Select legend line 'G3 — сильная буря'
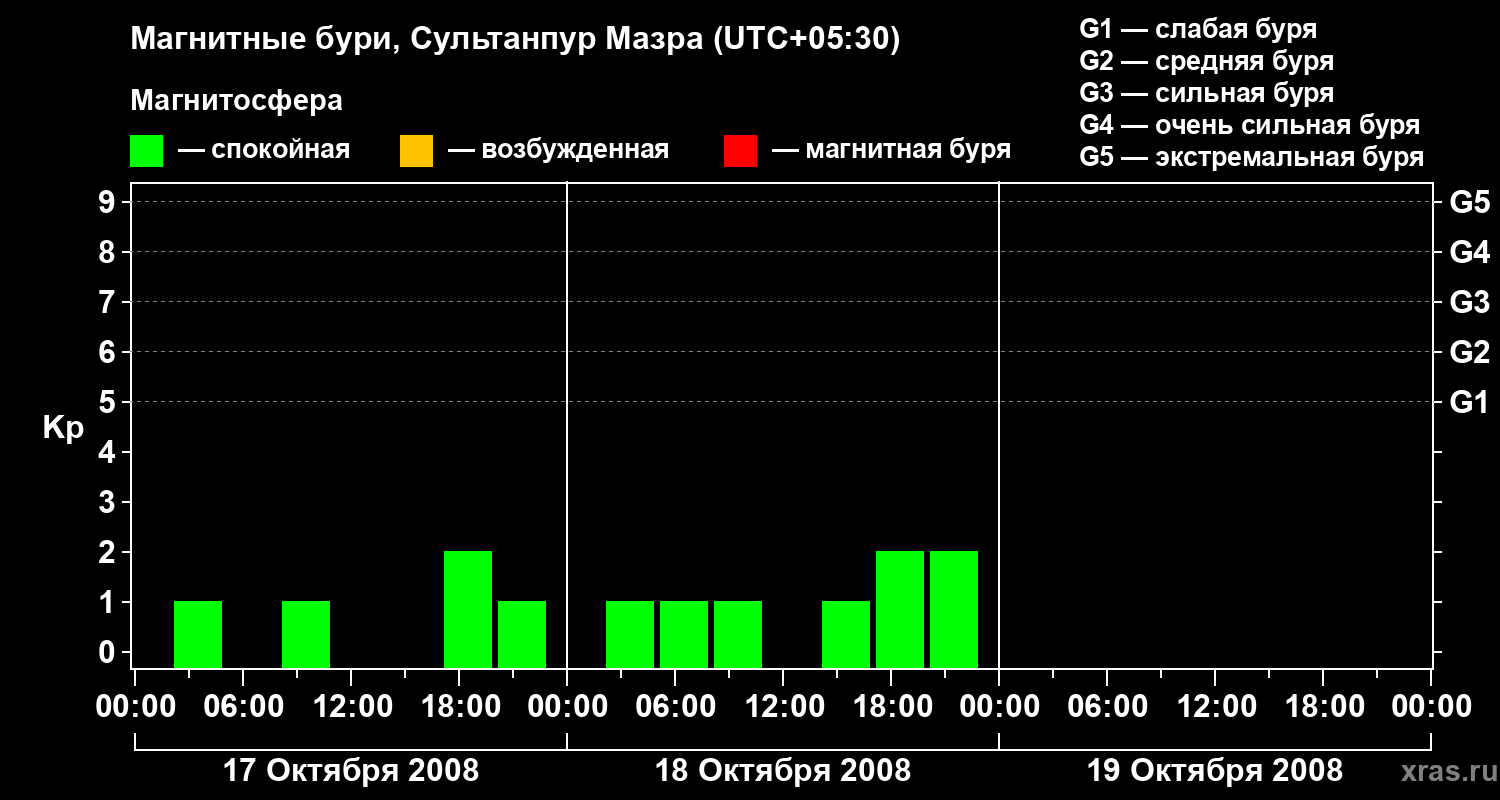 pyautogui.click(x=1207, y=93)
